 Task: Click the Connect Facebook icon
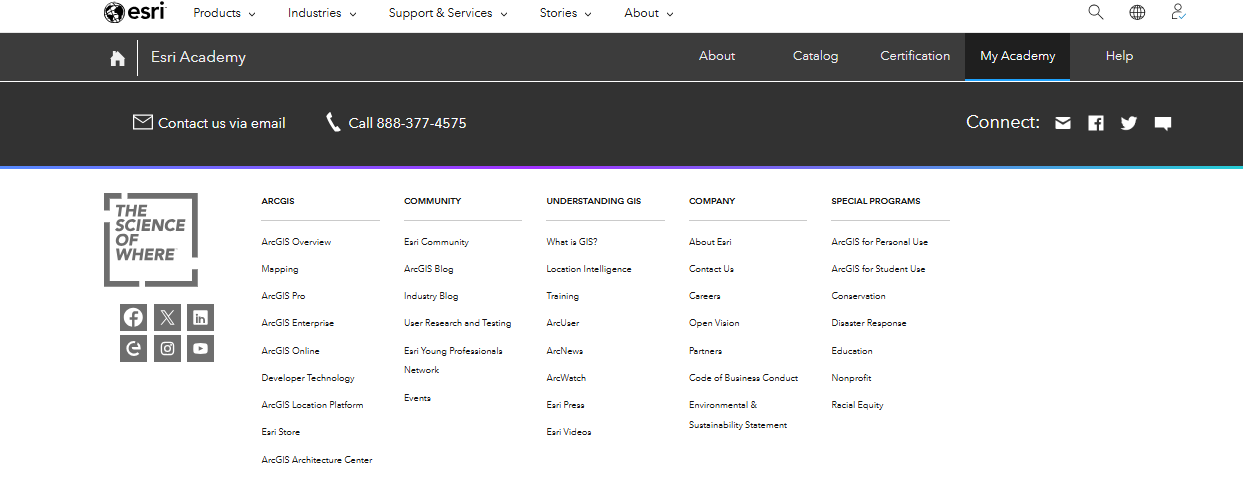1096,123
